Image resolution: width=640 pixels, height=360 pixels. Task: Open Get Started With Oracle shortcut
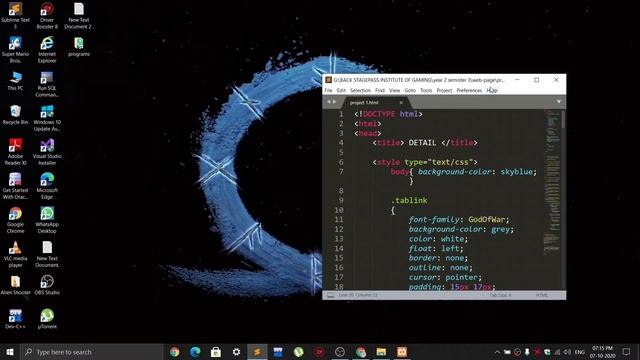point(16,186)
